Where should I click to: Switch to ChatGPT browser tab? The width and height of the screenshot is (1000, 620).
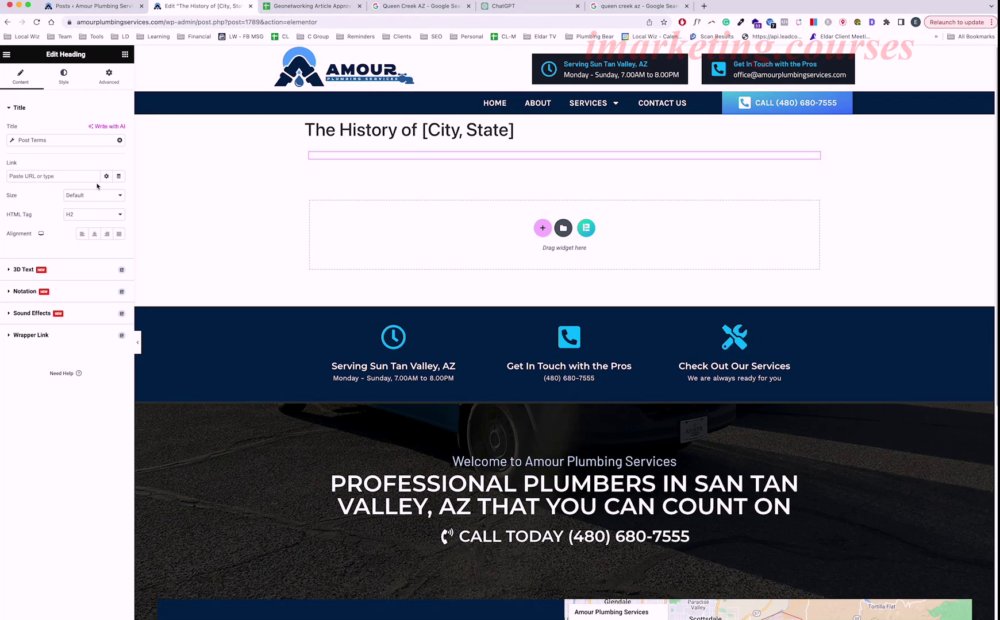(529, 6)
